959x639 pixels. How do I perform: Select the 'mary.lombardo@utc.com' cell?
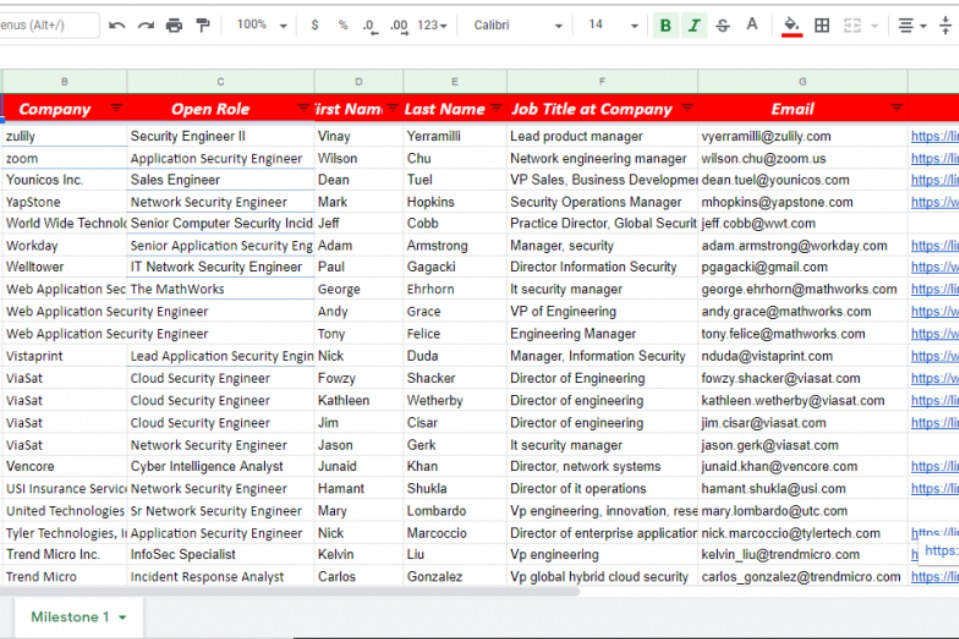802,511
